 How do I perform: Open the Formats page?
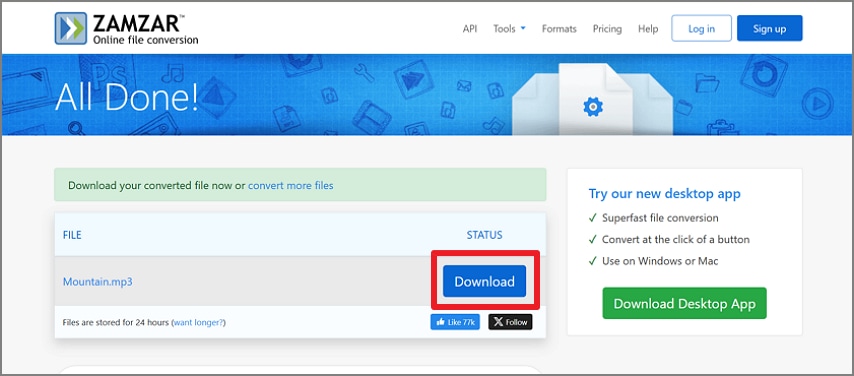click(559, 29)
